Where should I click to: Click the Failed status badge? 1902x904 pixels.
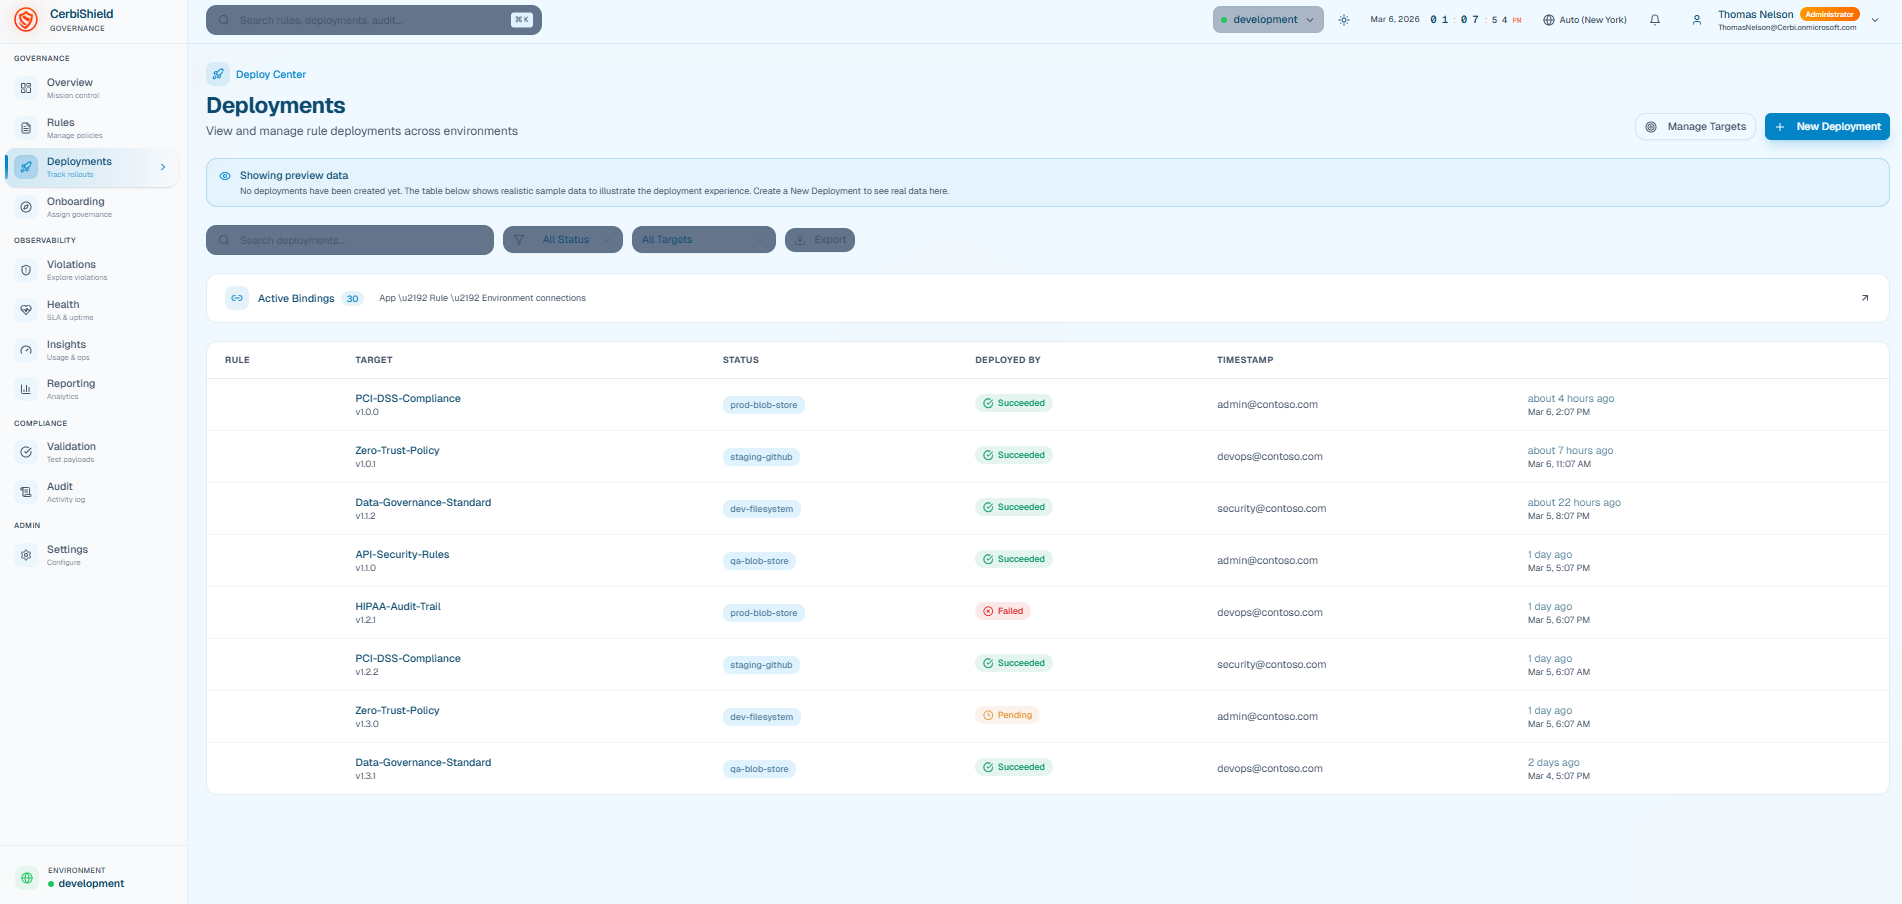pyautogui.click(x=1003, y=611)
